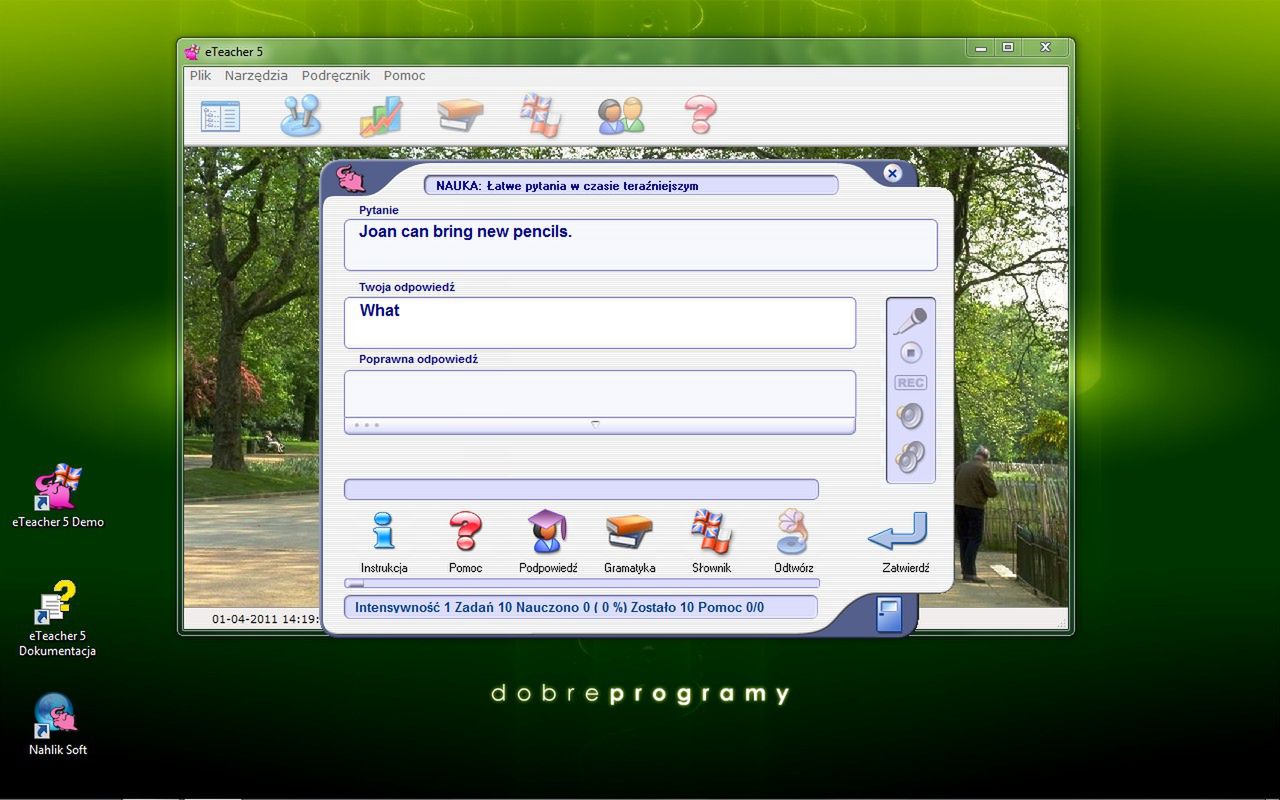The image size is (1280, 800).
Task: Click the NAUKA lesson title bar
Action: pos(631,186)
